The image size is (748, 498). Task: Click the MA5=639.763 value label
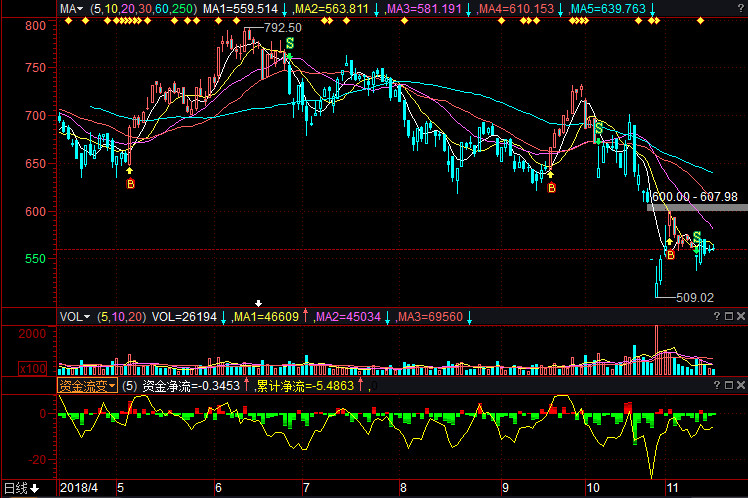click(607, 8)
